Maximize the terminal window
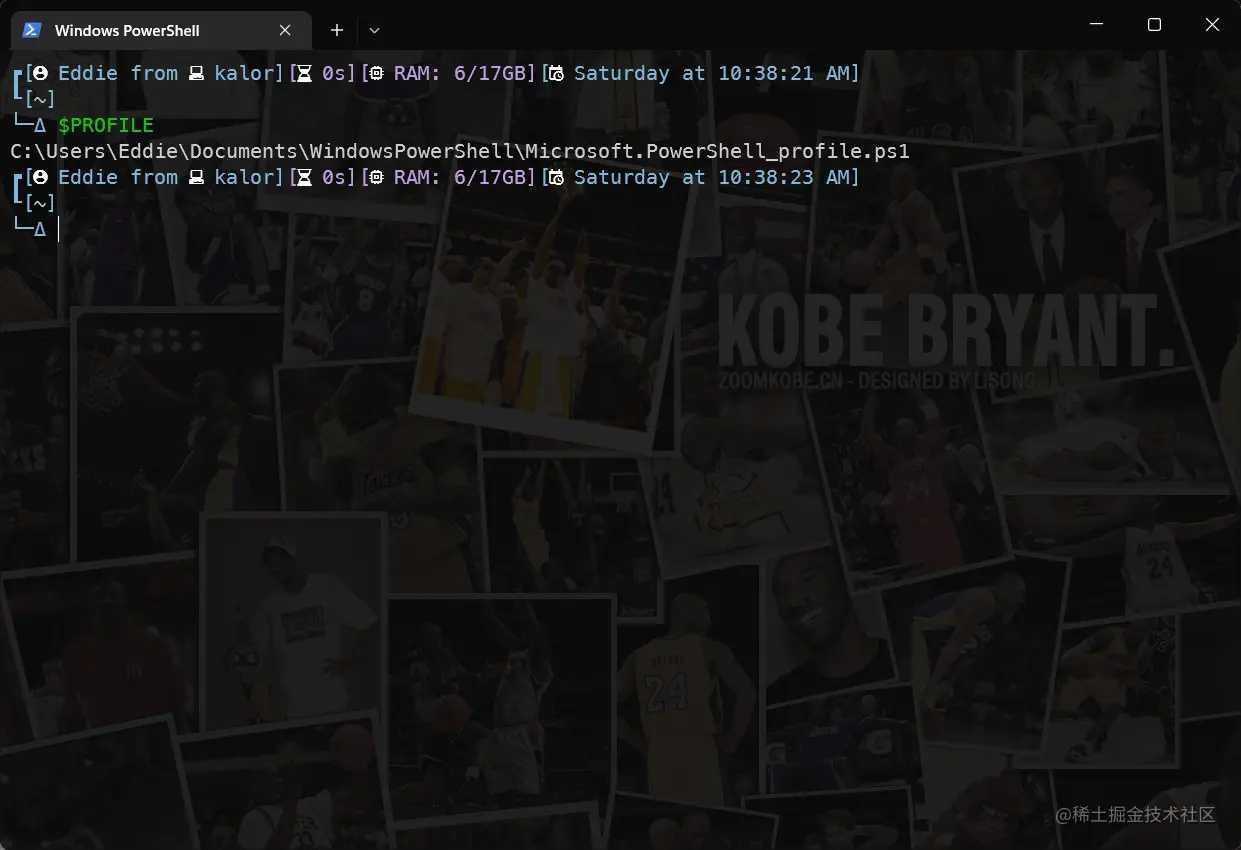 [x=1154, y=25]
